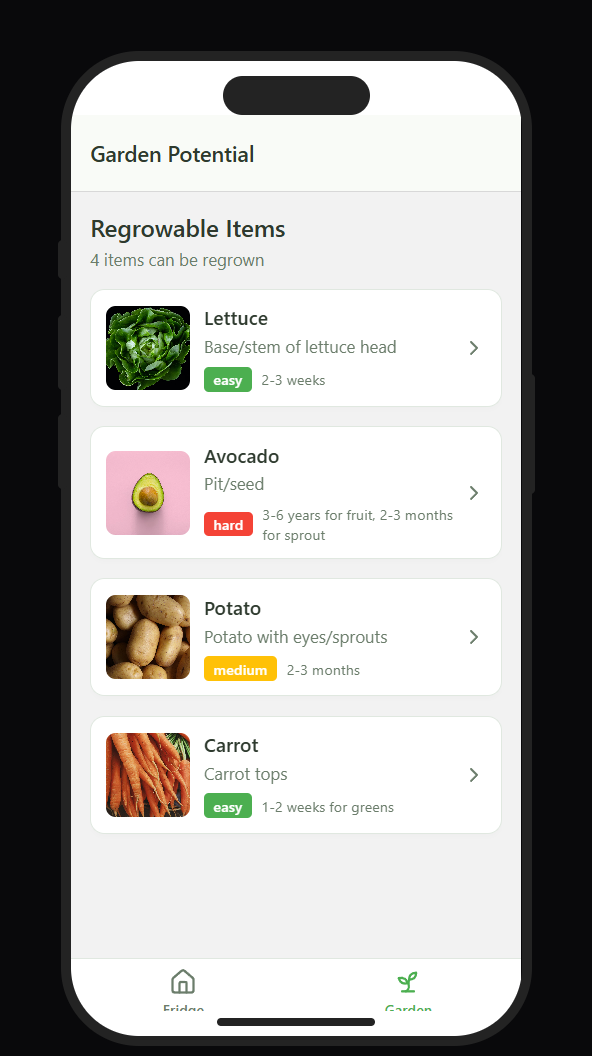Open the Avocado title link
Viewport: 592px width, 1056px height.
242,457
